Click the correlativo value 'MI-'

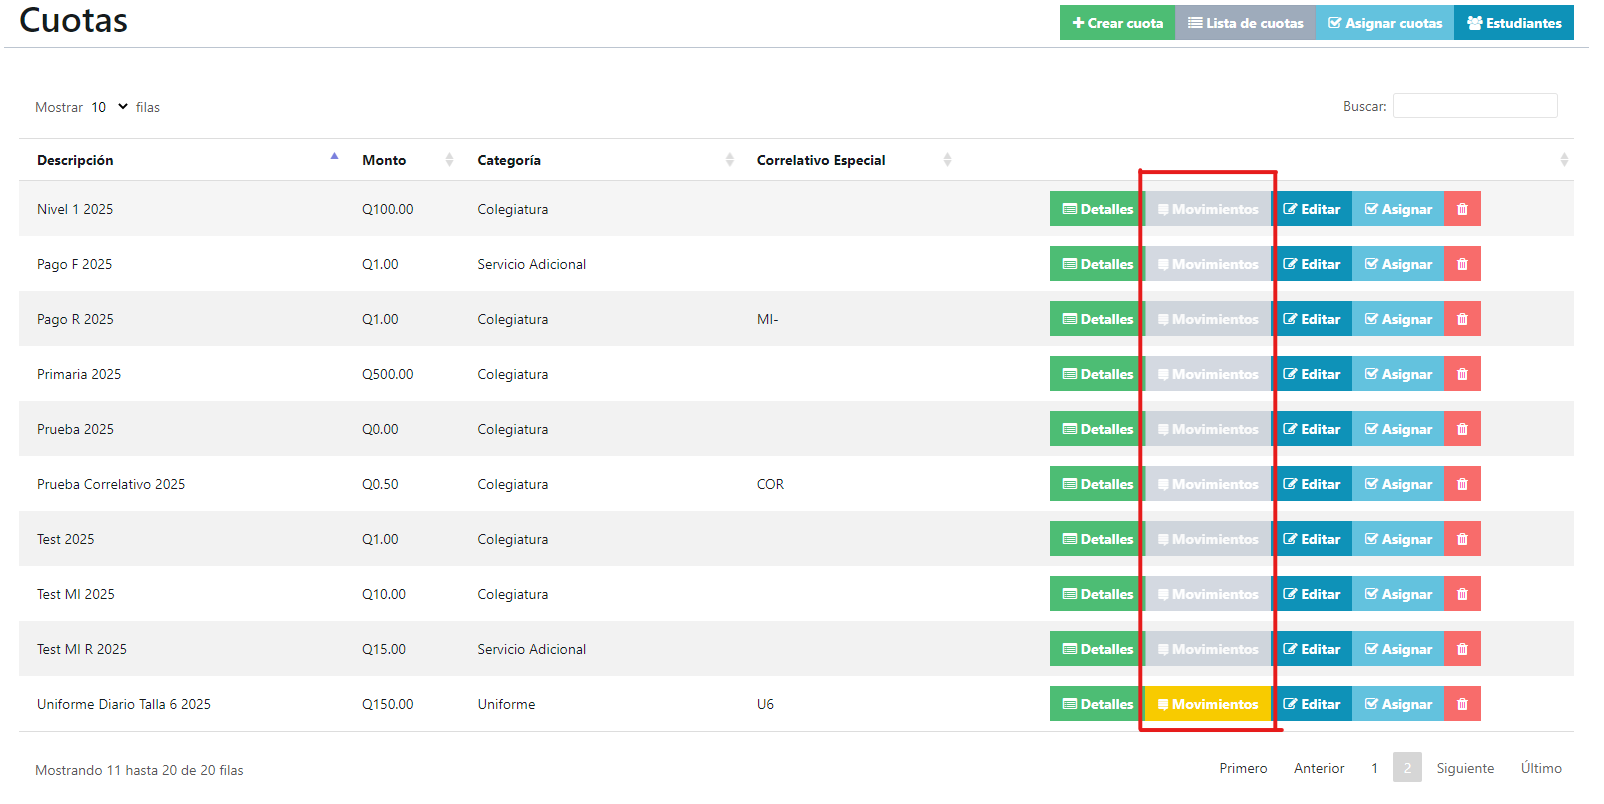pyautogui.click(x=767, y=319)
